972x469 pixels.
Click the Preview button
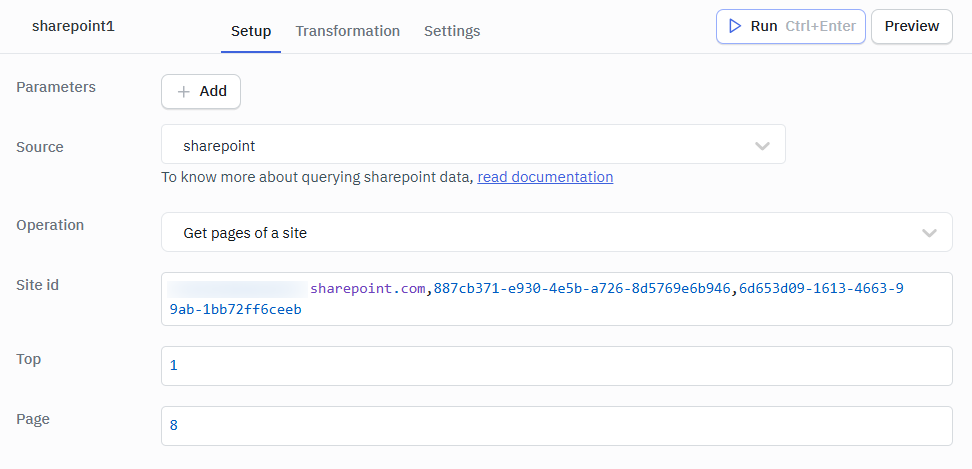pos(911,27)
